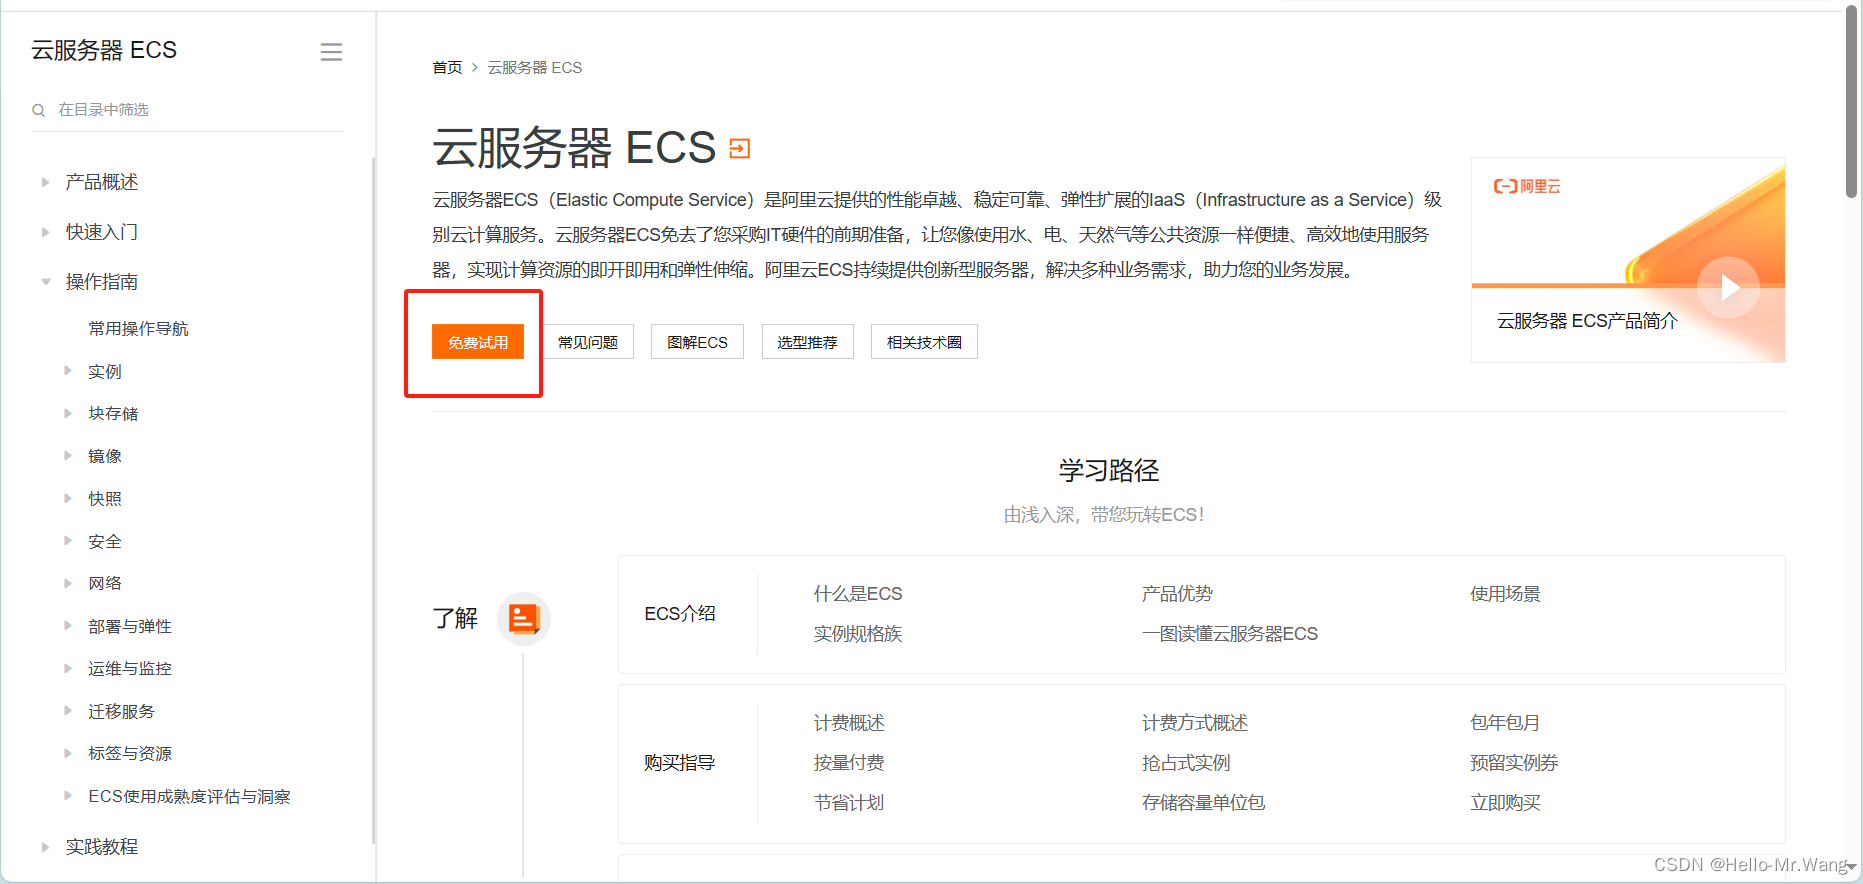Expand the 部署与弹性 subsection arrow

tap(68, 626)
